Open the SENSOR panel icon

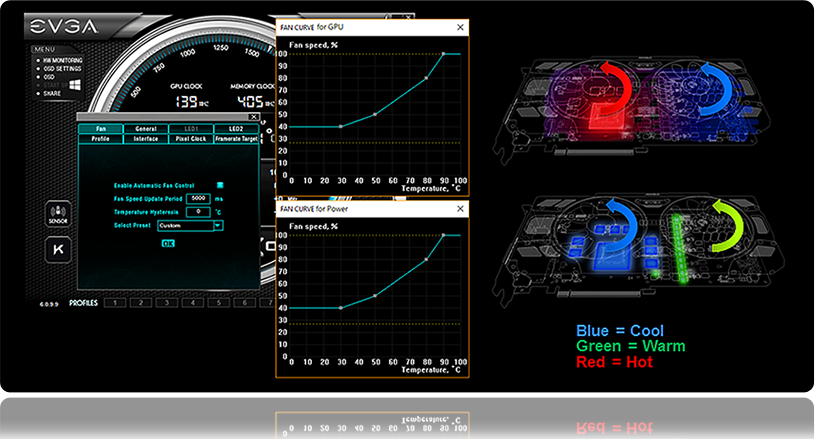click(x=58, y=214)
